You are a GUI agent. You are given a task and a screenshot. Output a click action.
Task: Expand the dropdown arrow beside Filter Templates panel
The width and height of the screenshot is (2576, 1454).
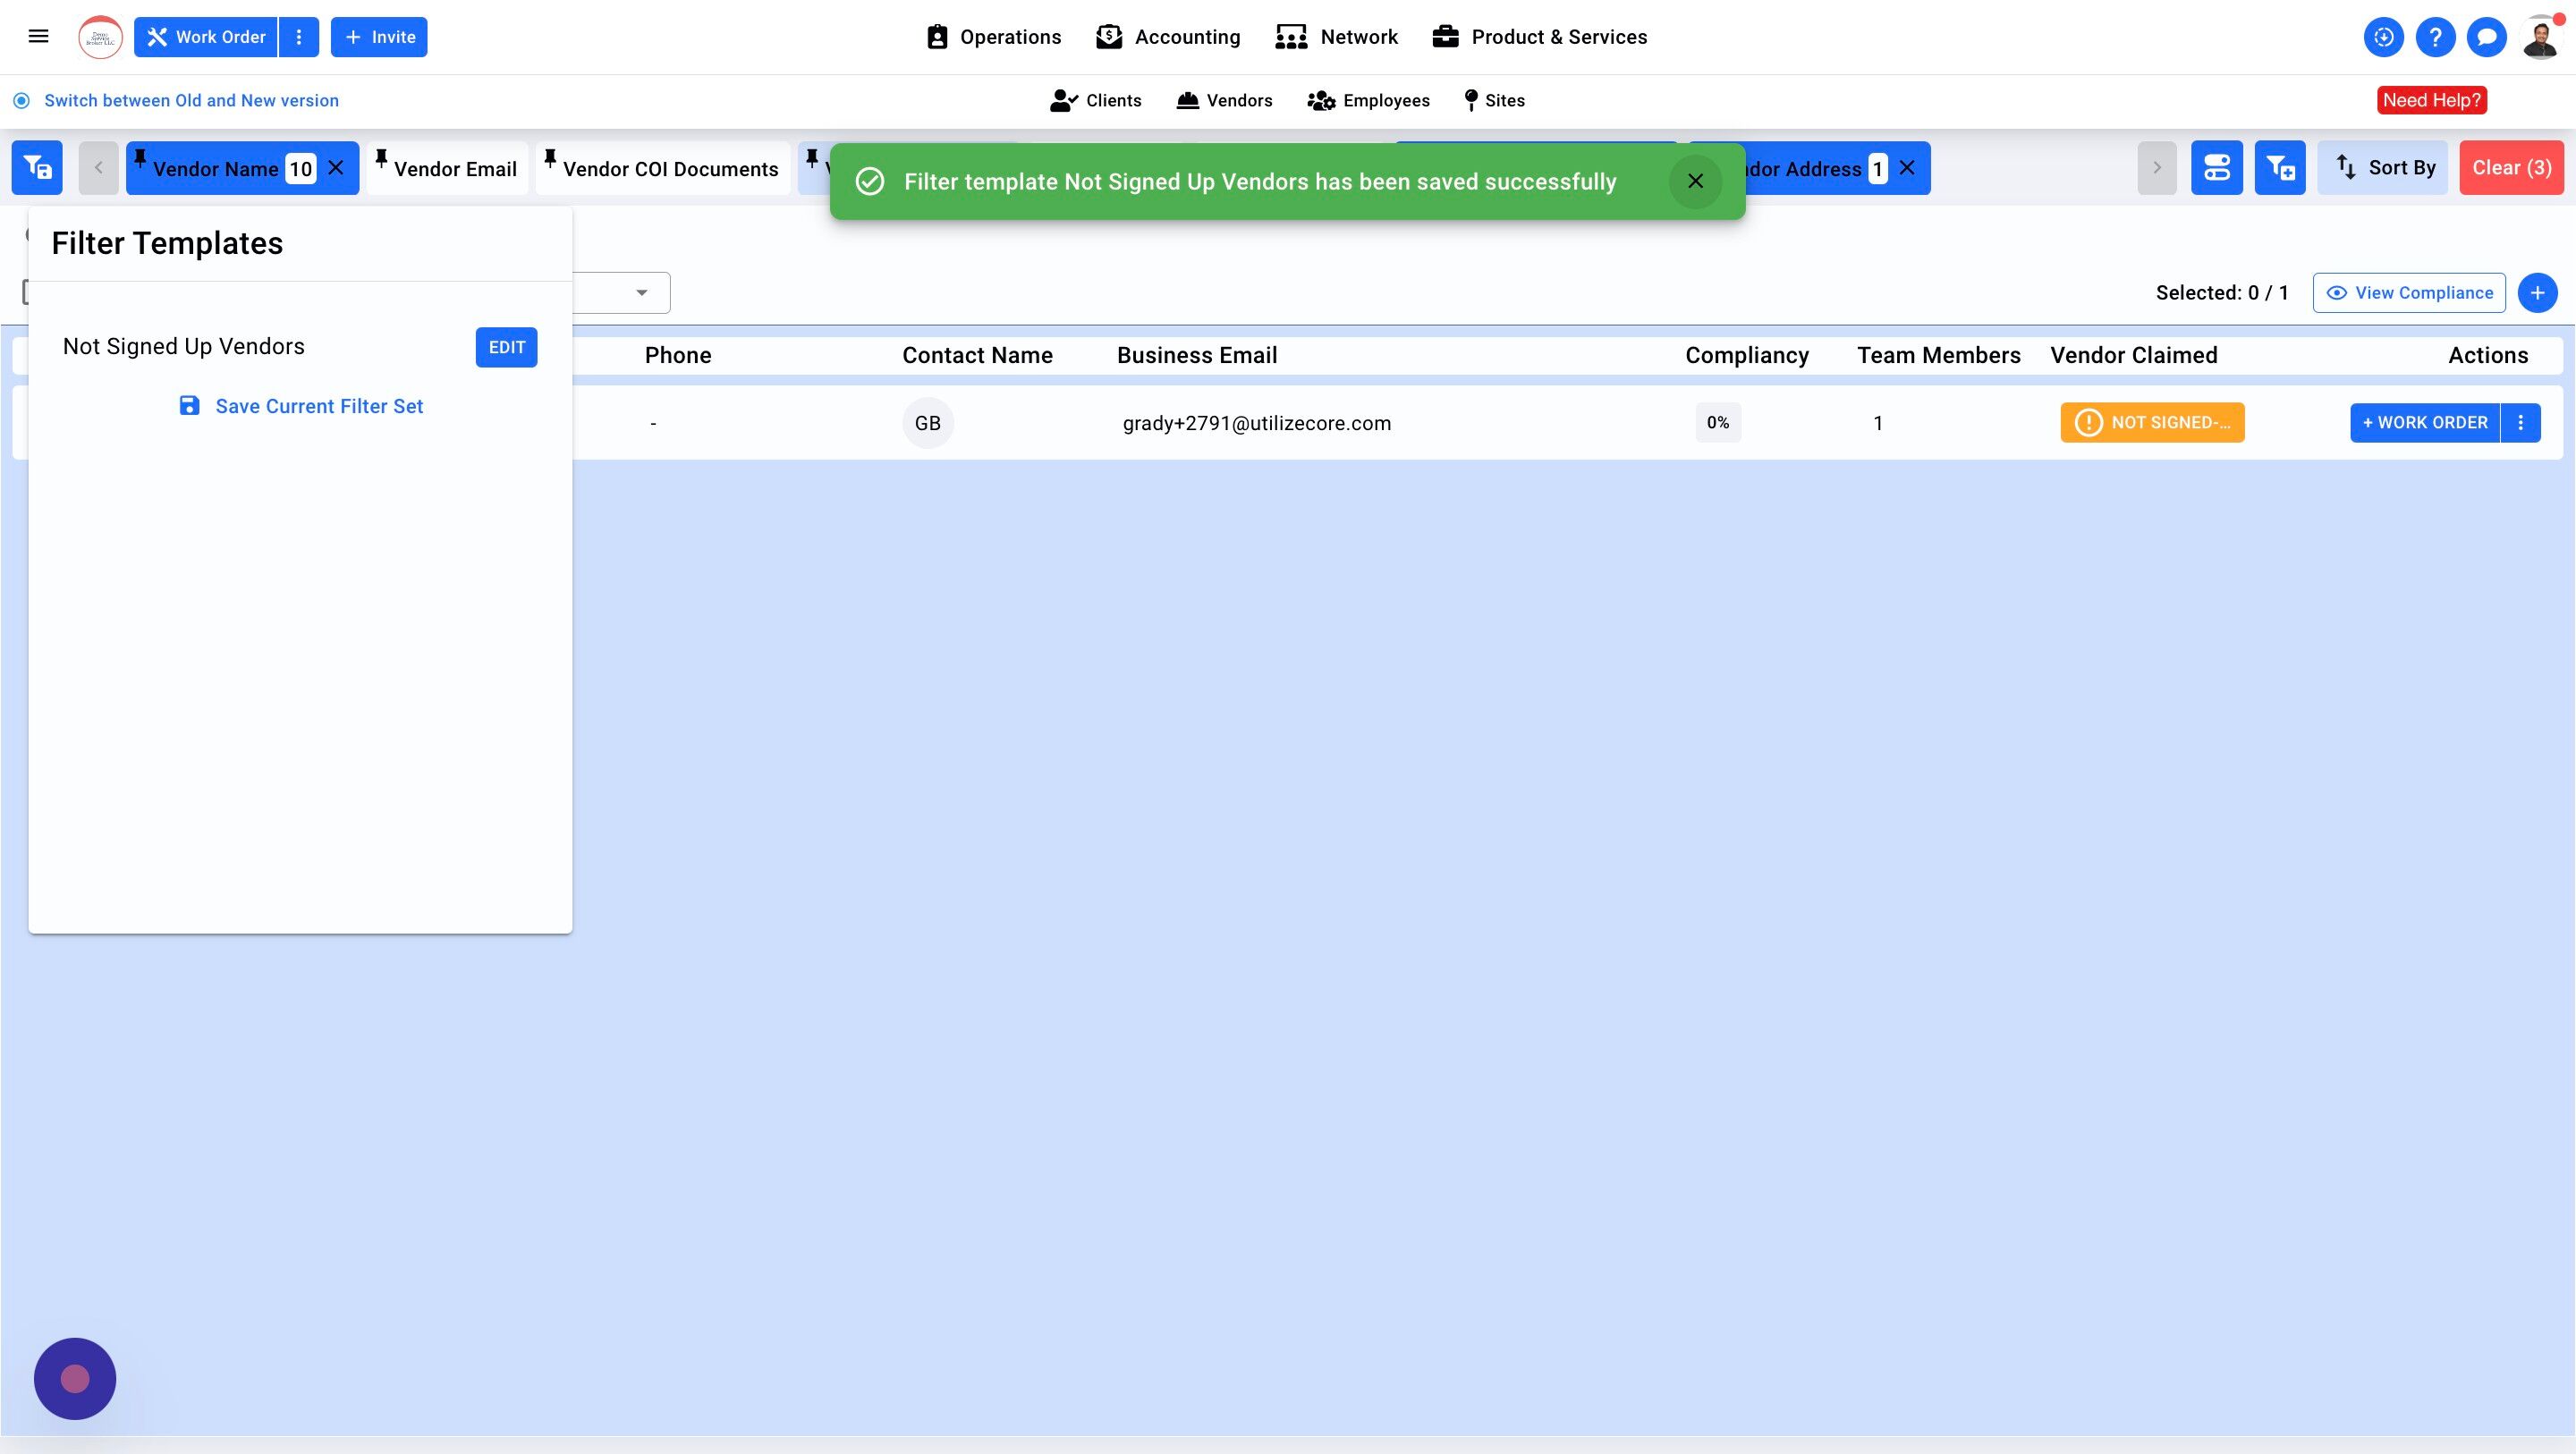click(641, 293)
